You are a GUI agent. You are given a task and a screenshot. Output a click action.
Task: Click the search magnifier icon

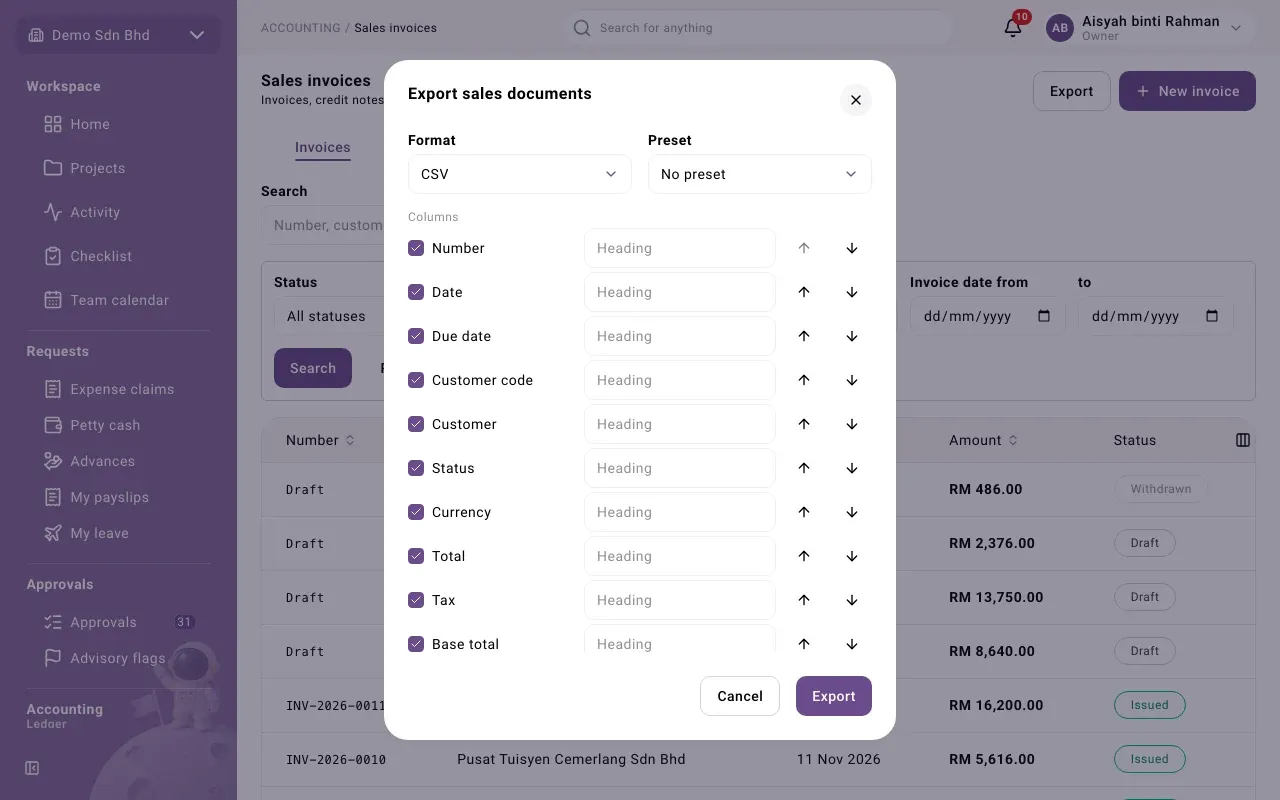click(x=582, y=28)
